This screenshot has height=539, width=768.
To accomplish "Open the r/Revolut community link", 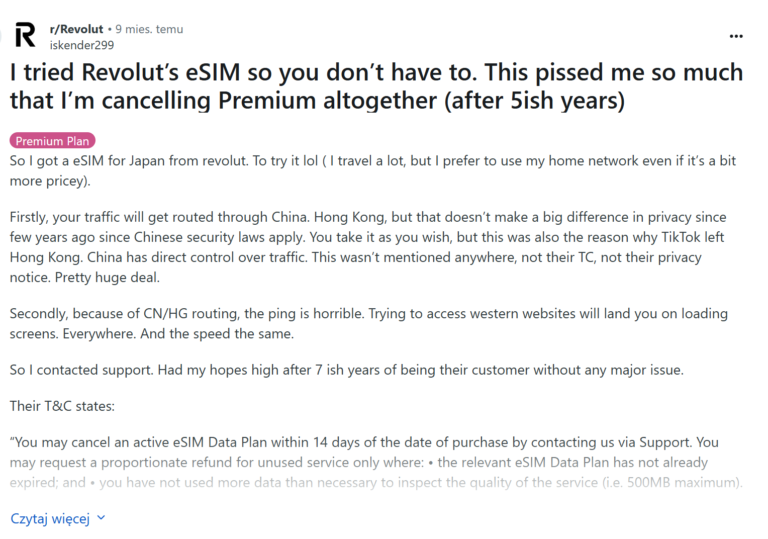I will [76, 30].
